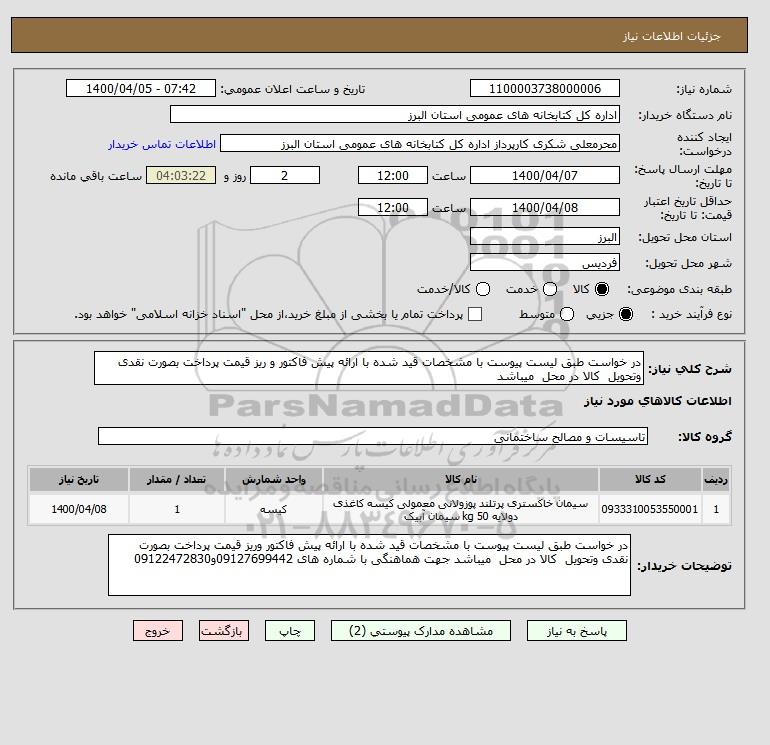Click the remaining days field showing 2
Screen dimensions: 770x745
(285, 175)
